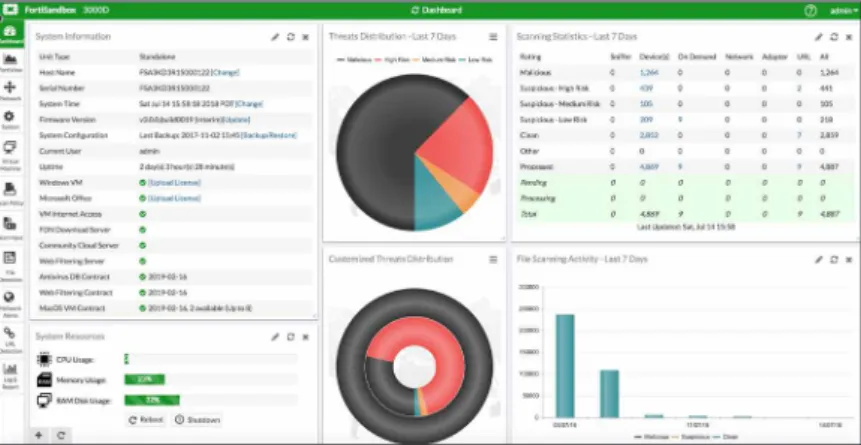Refresh the File Scanning Activity widget
The height and width of the screenshot is (445, 861).
point(834,259)
